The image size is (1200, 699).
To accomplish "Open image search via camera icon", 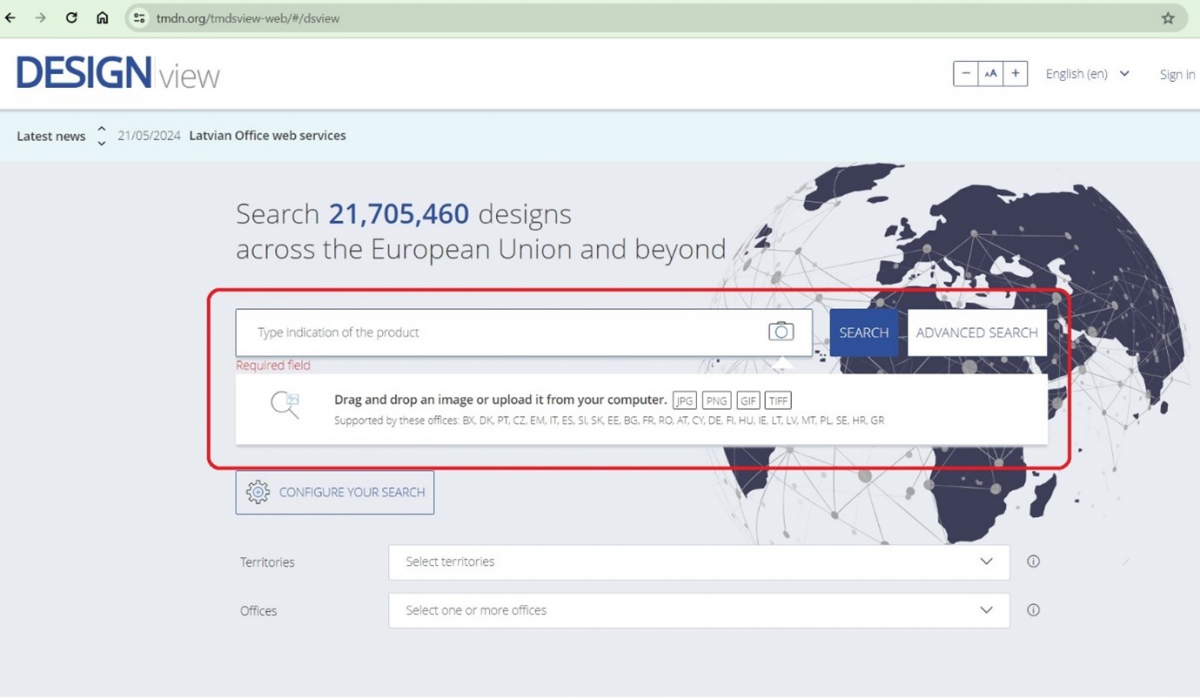I will [781, 332].
